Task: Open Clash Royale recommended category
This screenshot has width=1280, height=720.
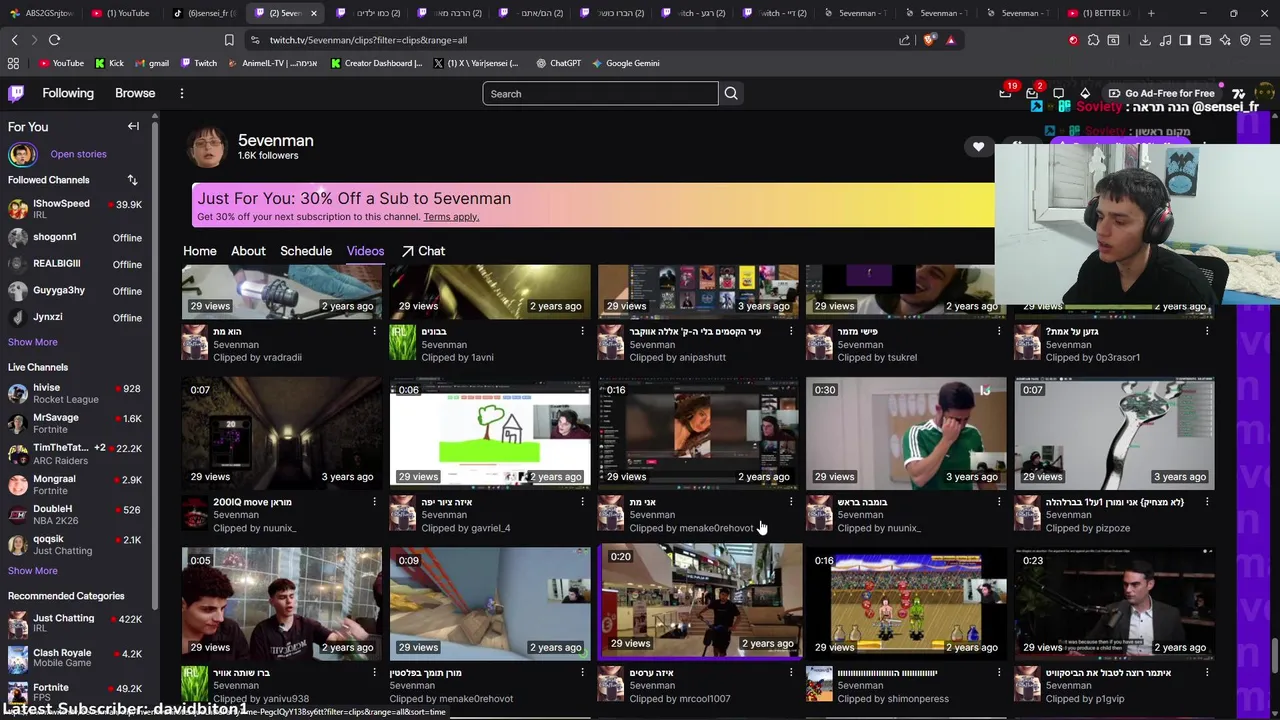Action: coord(75,656)
